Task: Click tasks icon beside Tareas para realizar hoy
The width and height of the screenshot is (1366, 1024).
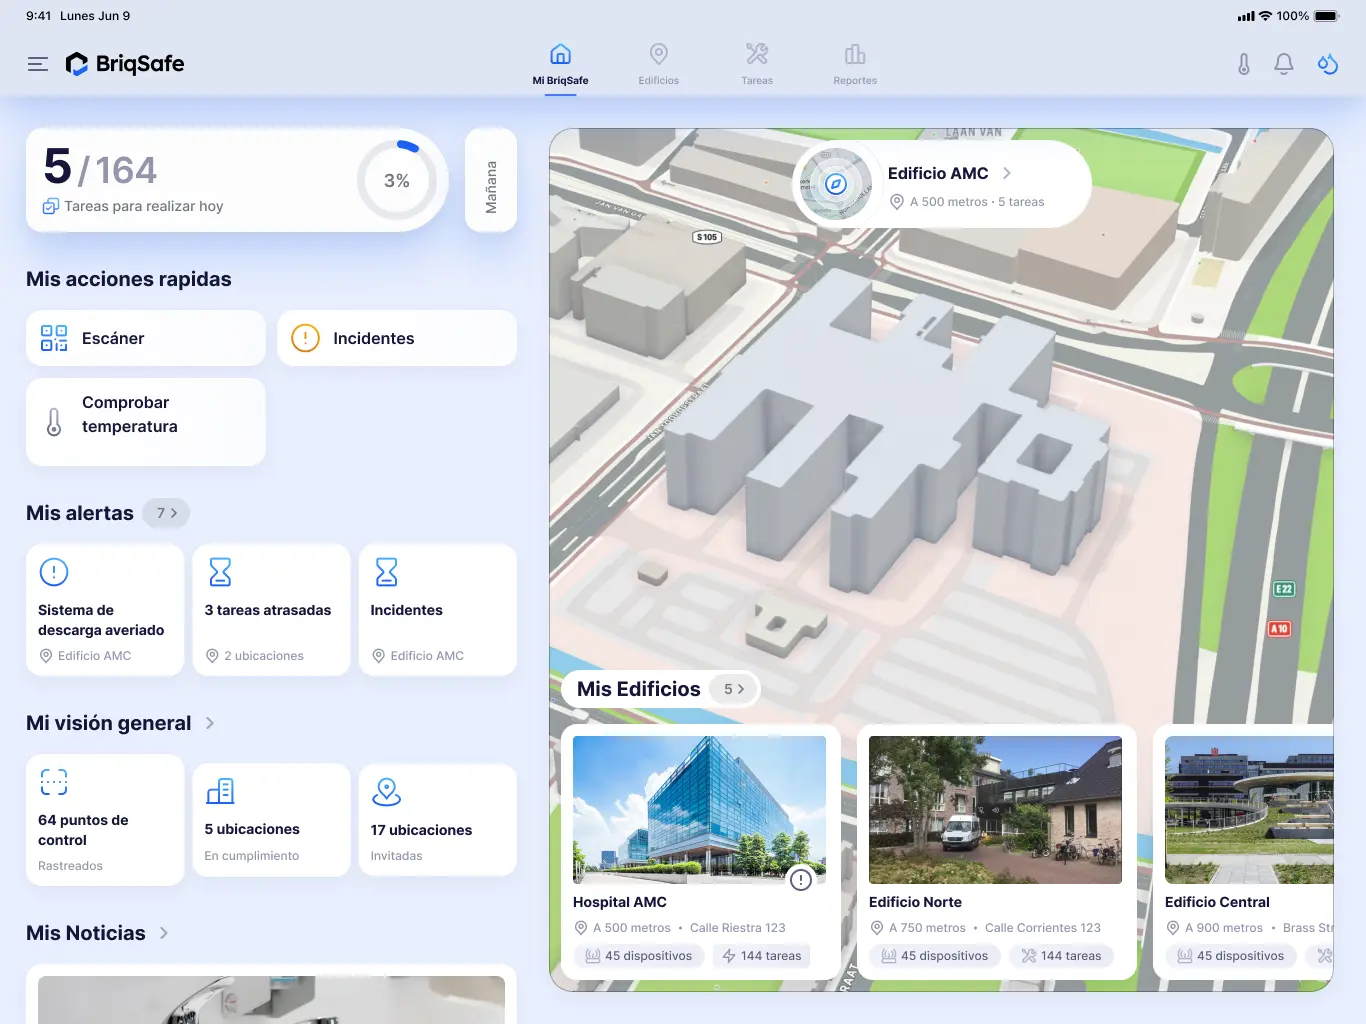Action: click(x=50, y=206)
